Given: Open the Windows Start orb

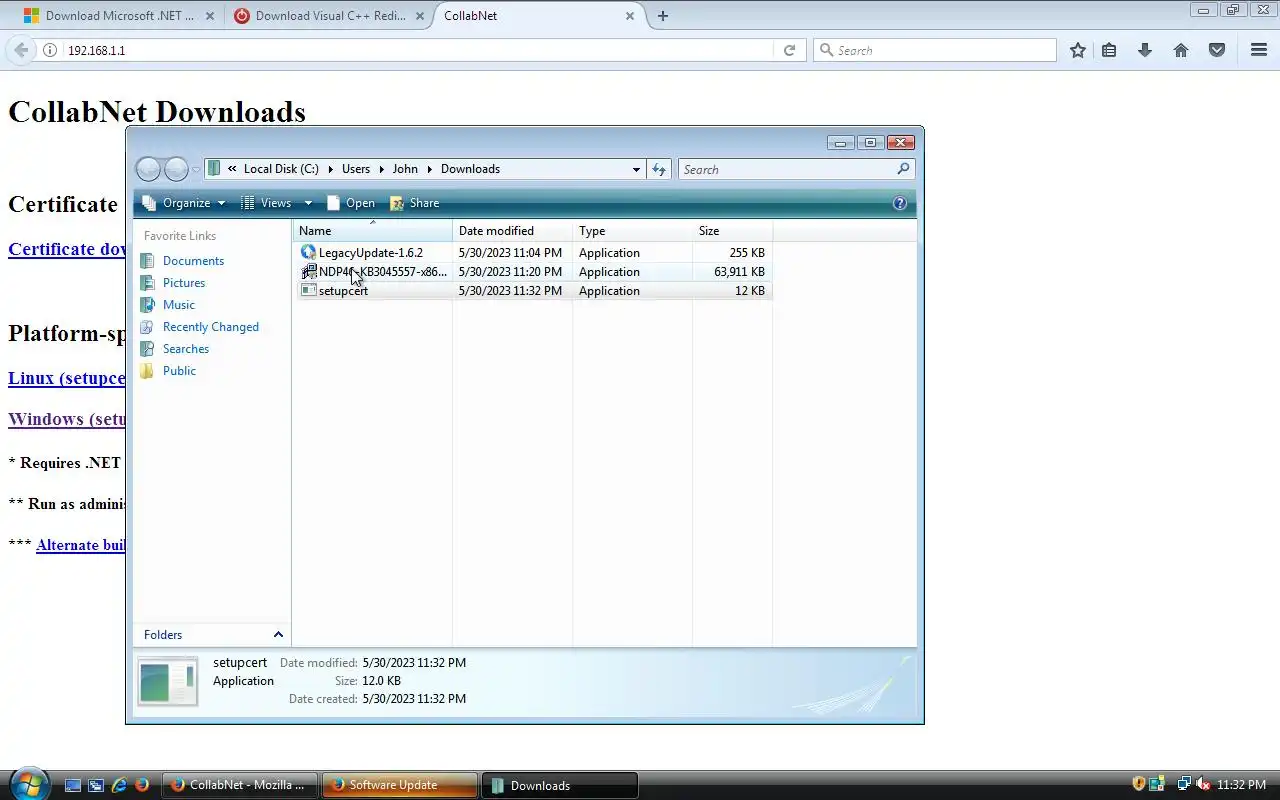Looking at the screenshot, I should coord(28,783).
